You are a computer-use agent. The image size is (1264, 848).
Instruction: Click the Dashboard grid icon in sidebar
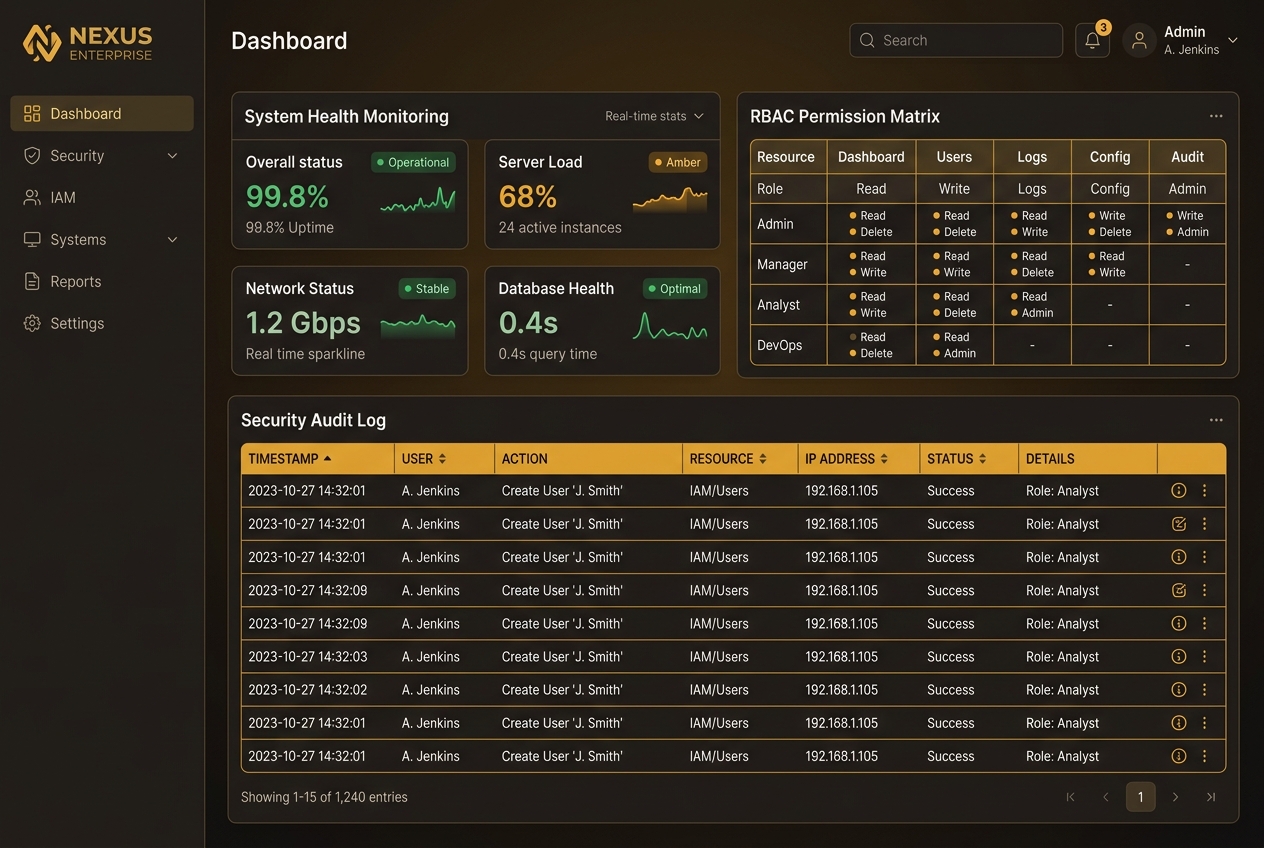click(x=32, y=114)
